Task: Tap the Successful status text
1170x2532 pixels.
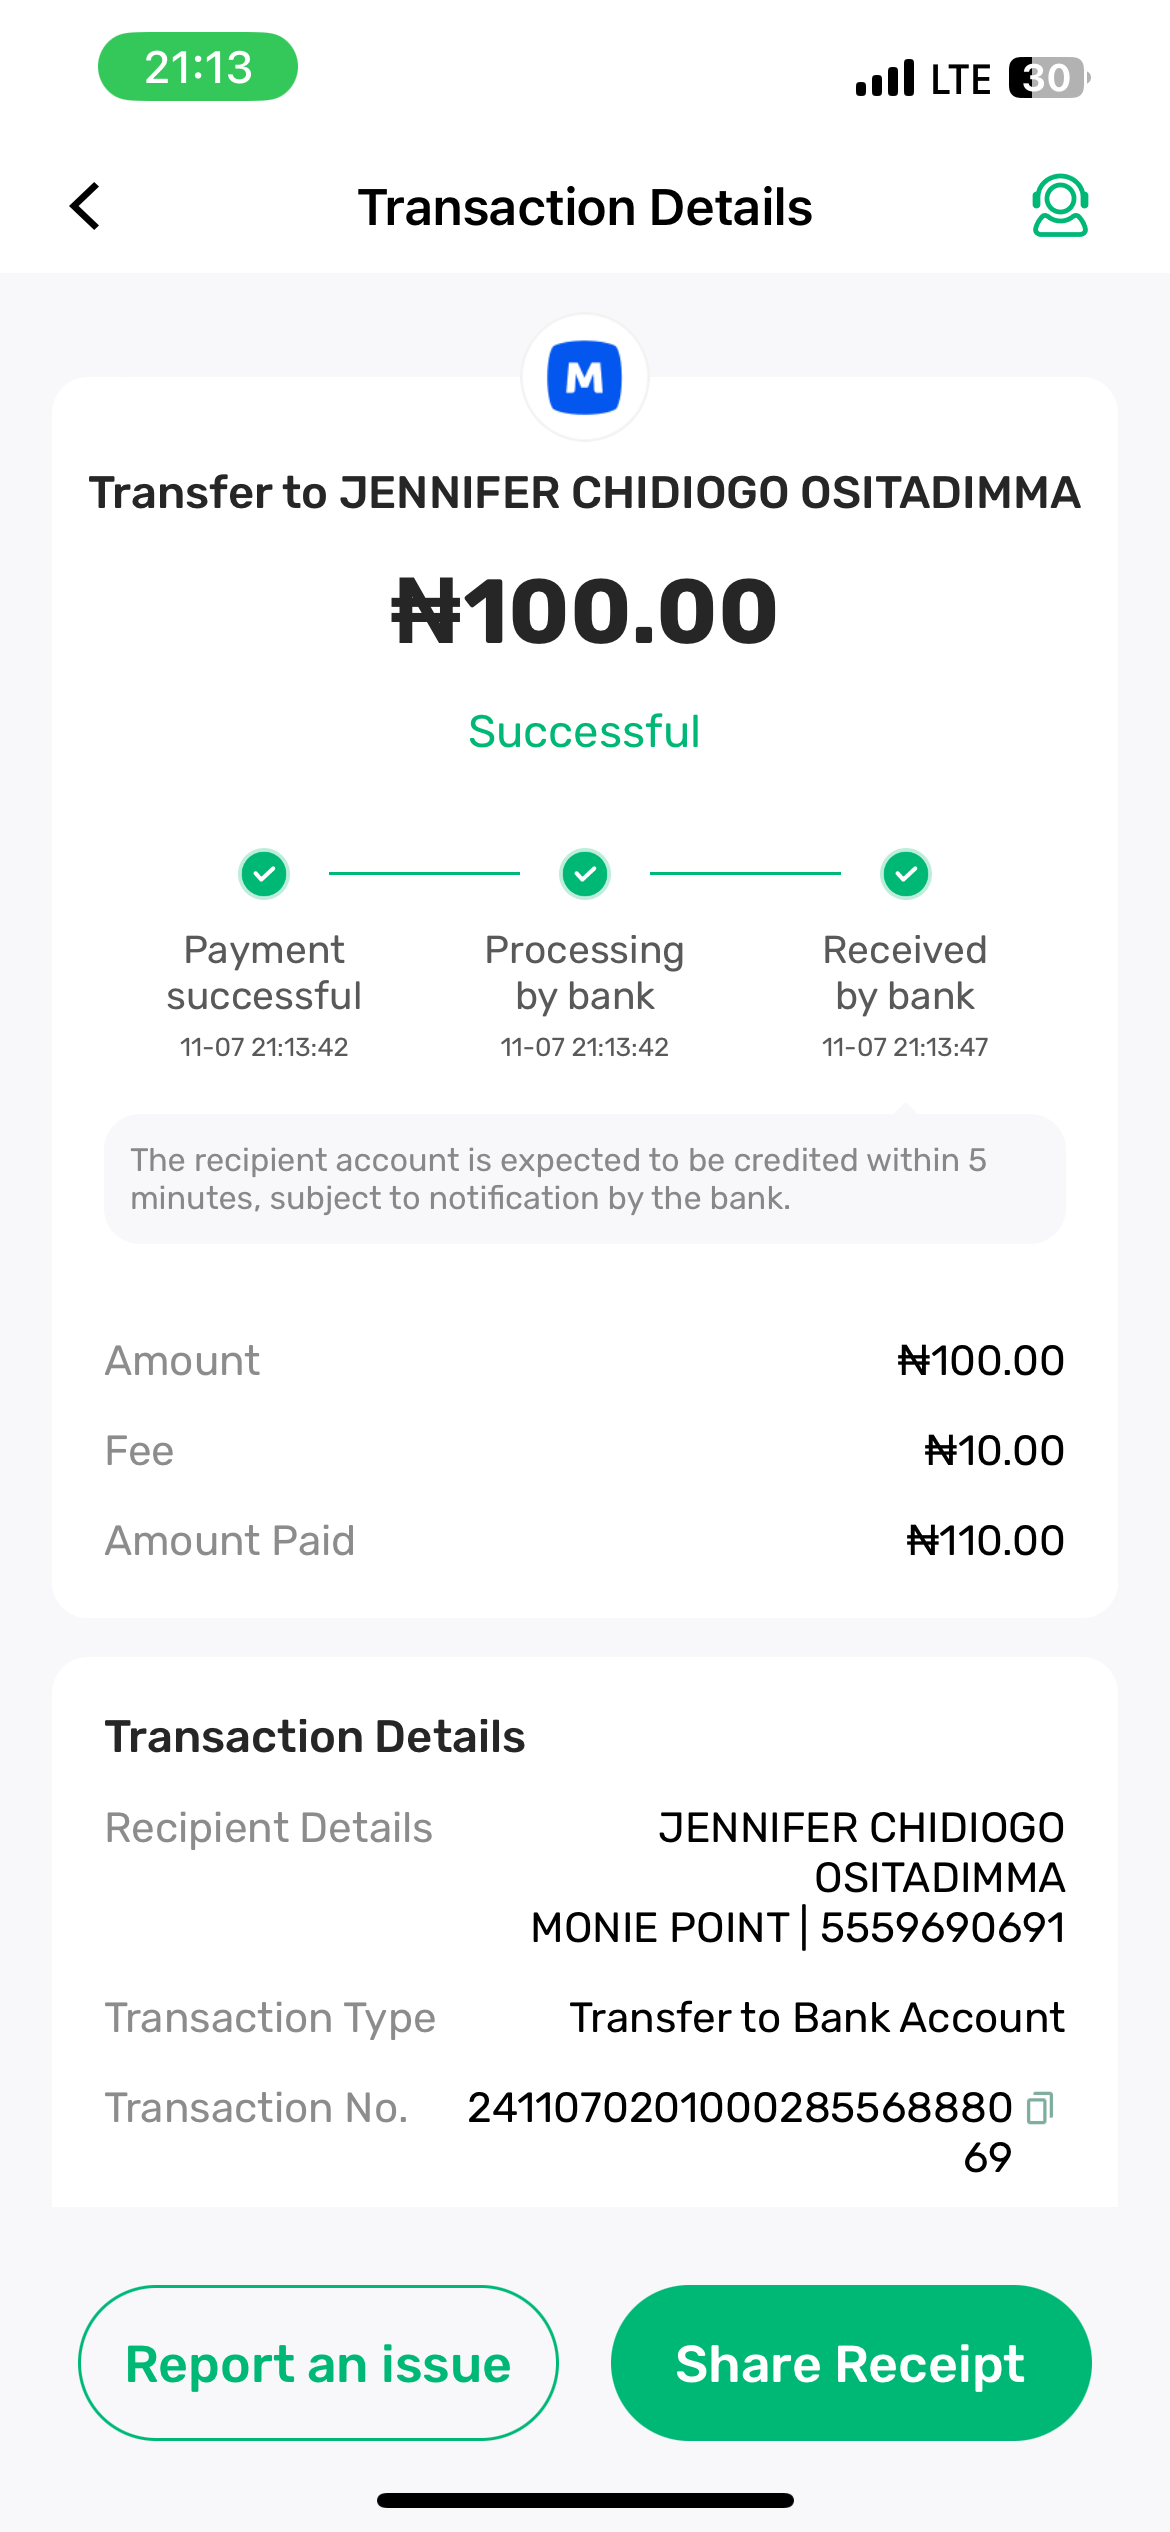Action: click(585, 732)
